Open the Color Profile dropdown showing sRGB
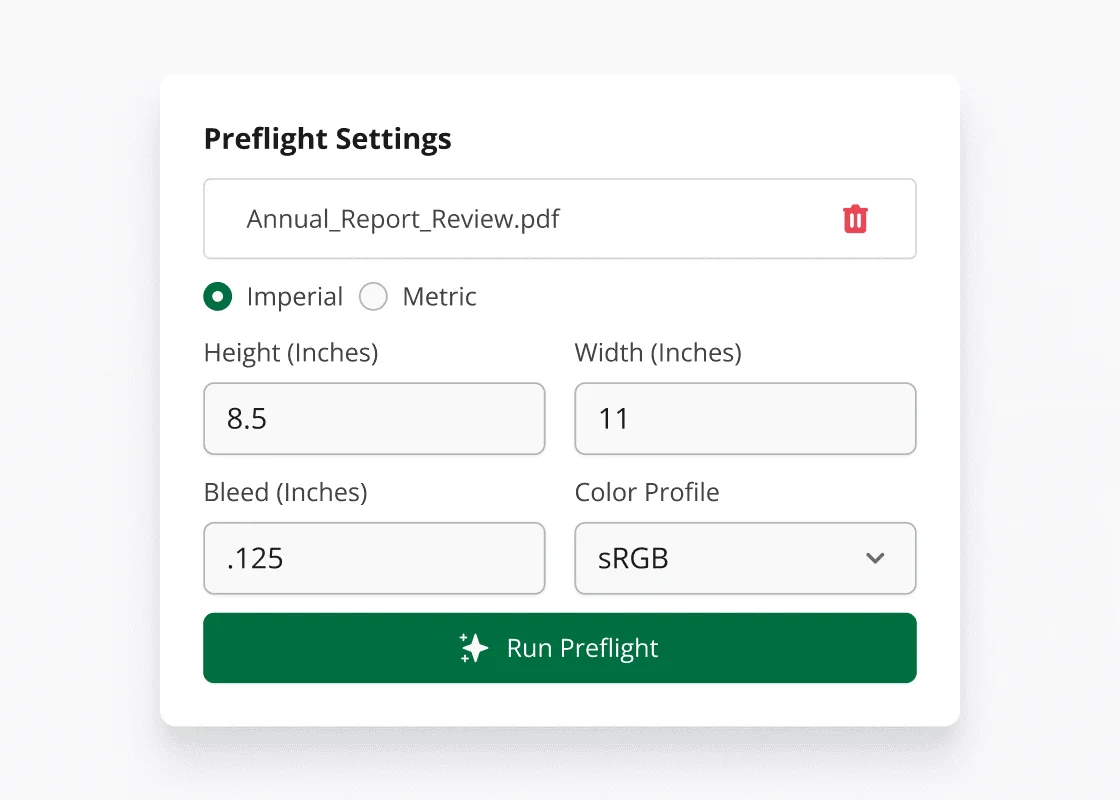This screenshot has height=800, width=1120. click(745, 558)
